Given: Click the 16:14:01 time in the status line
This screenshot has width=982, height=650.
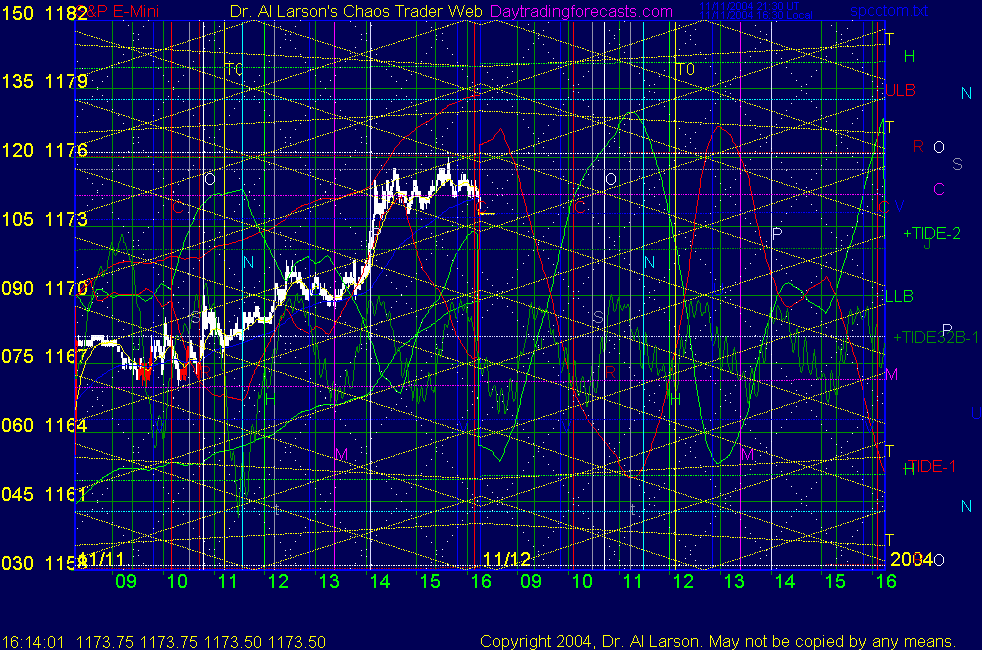Looking at the screenshot, I should coord(33,642).
